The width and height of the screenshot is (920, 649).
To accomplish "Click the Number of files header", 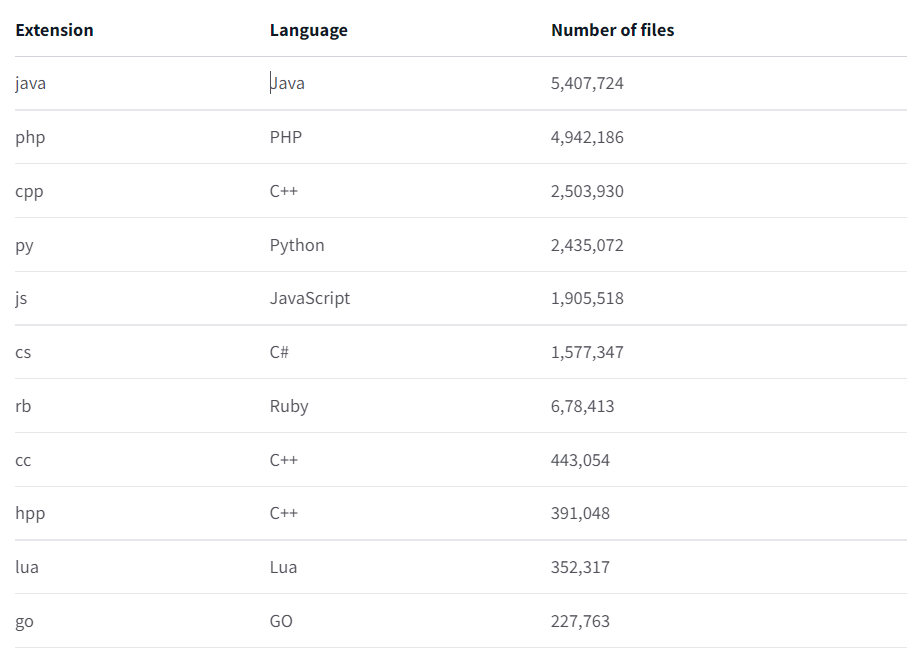I will point(612,30).
